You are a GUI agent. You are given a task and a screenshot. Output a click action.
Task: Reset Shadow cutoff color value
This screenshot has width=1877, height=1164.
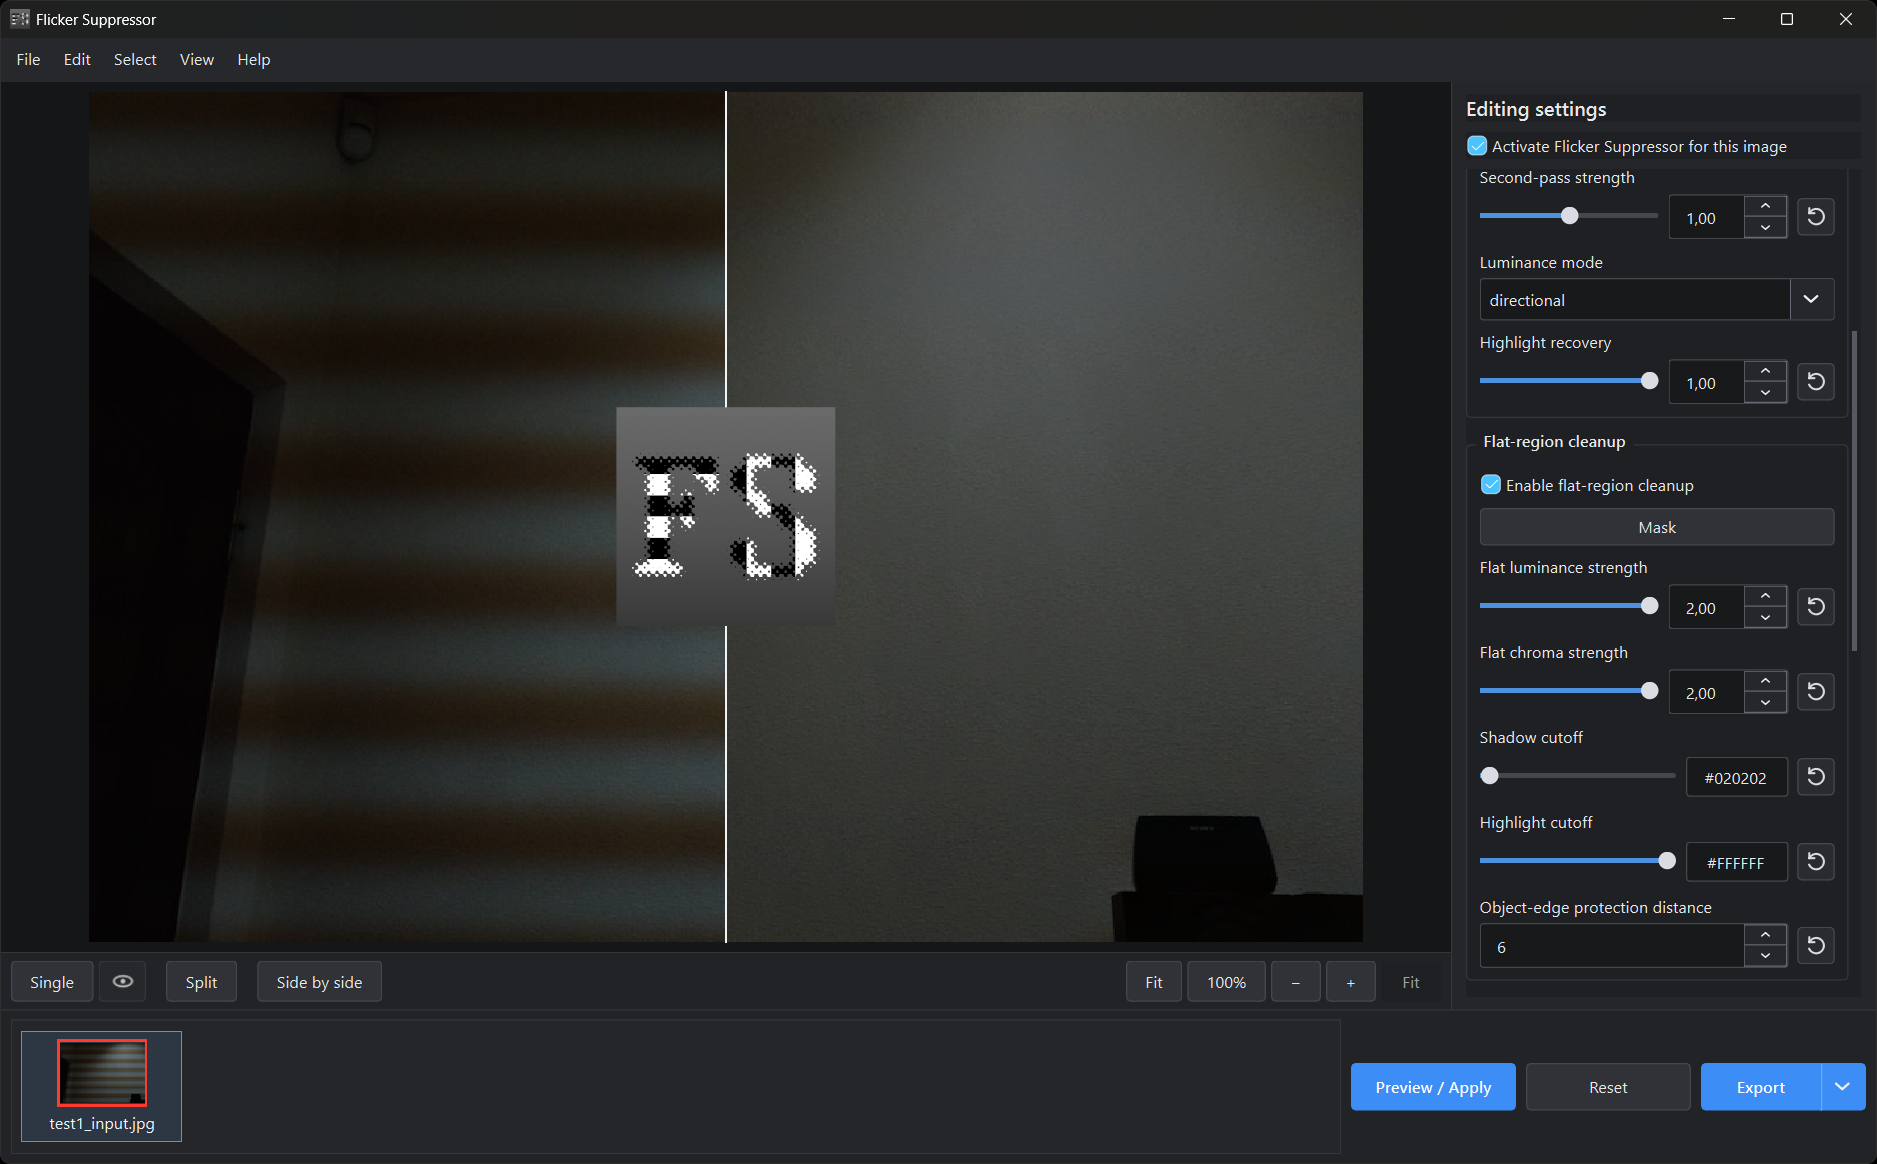click(1815, 777)
